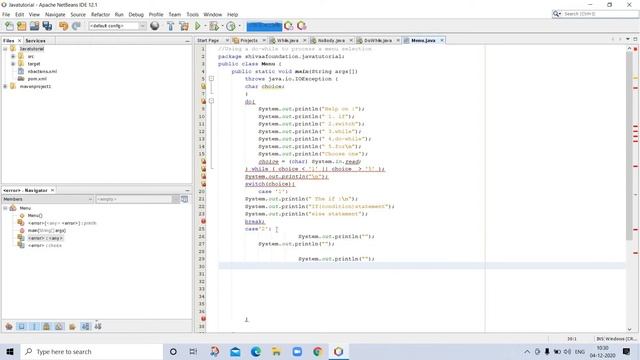The image size is (640, 360).
Task: Click the Save All toolbar icon
Action: click(x=47, y=26)
